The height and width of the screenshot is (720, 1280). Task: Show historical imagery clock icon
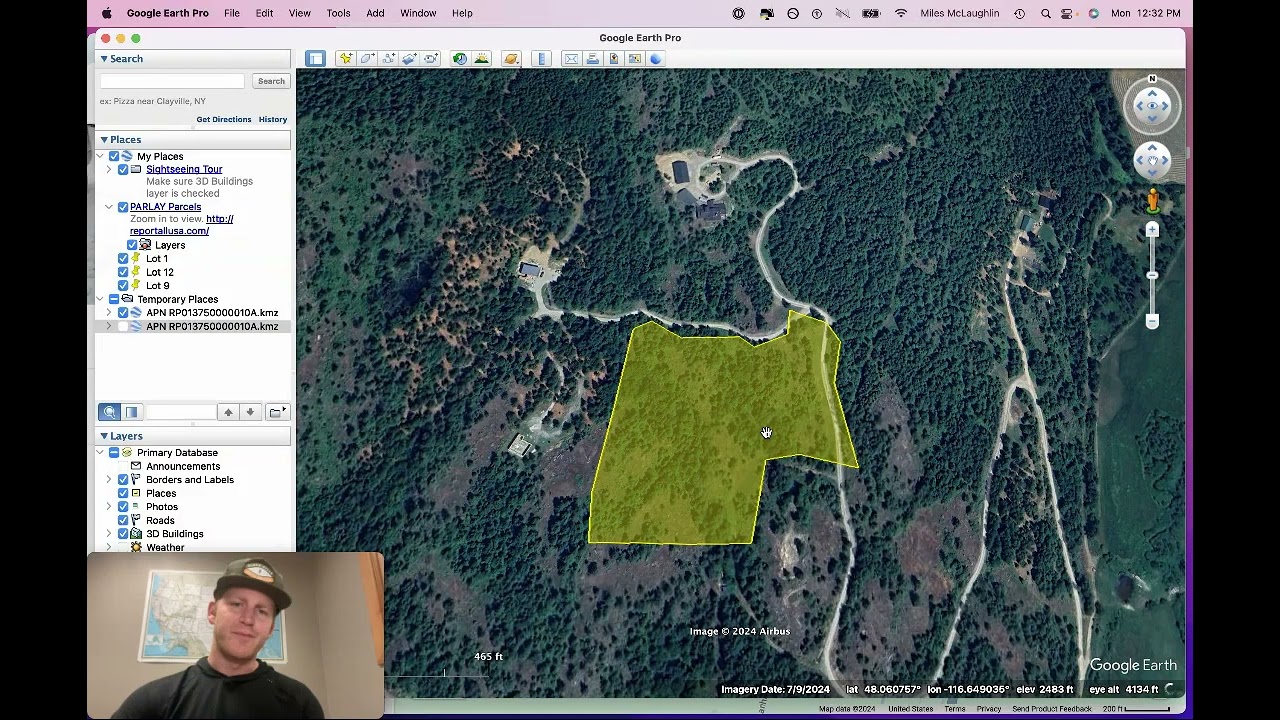(x=459, y=59)
